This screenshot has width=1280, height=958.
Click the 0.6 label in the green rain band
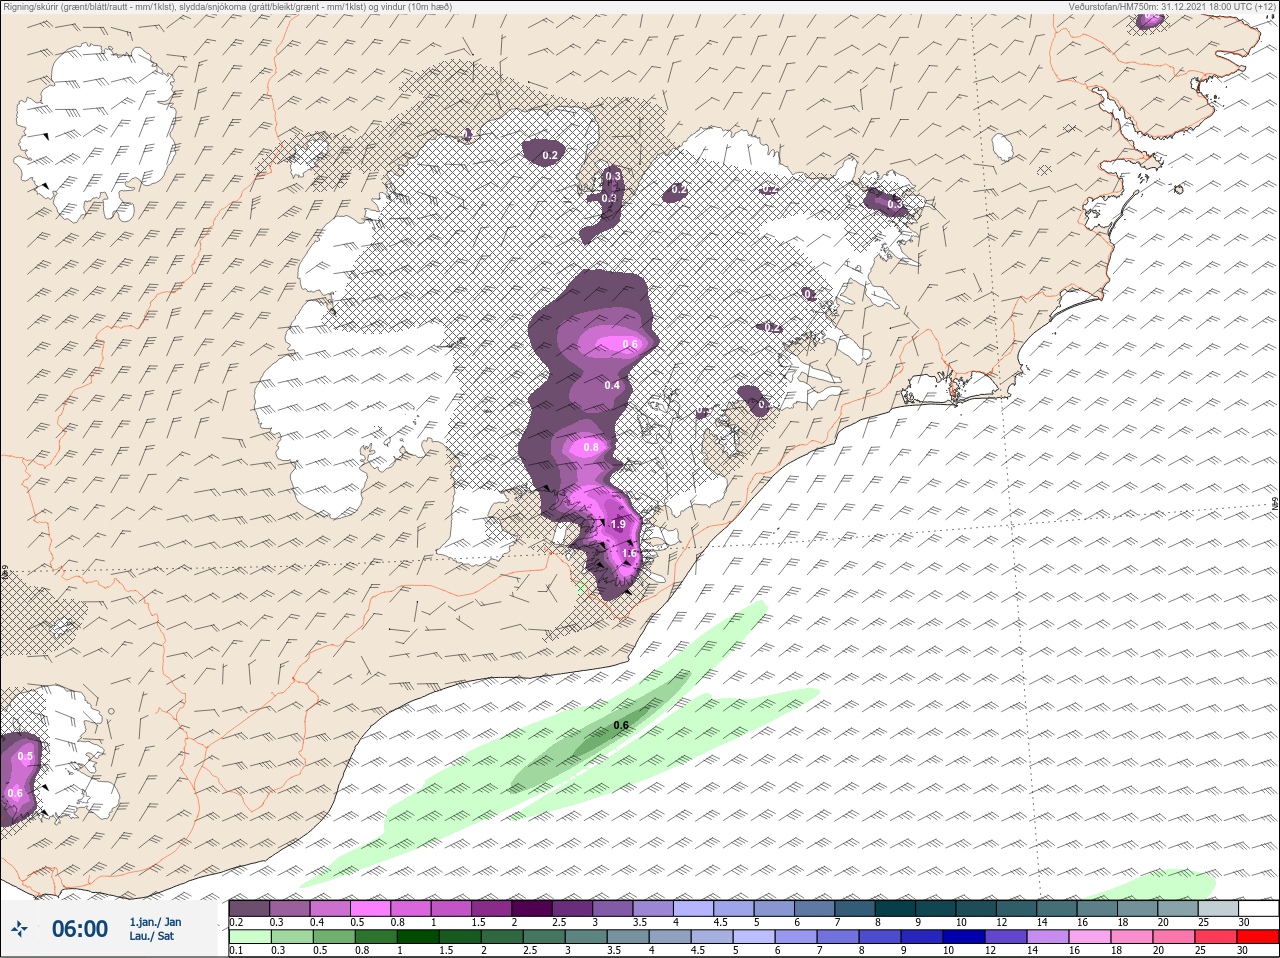(620, 725)
